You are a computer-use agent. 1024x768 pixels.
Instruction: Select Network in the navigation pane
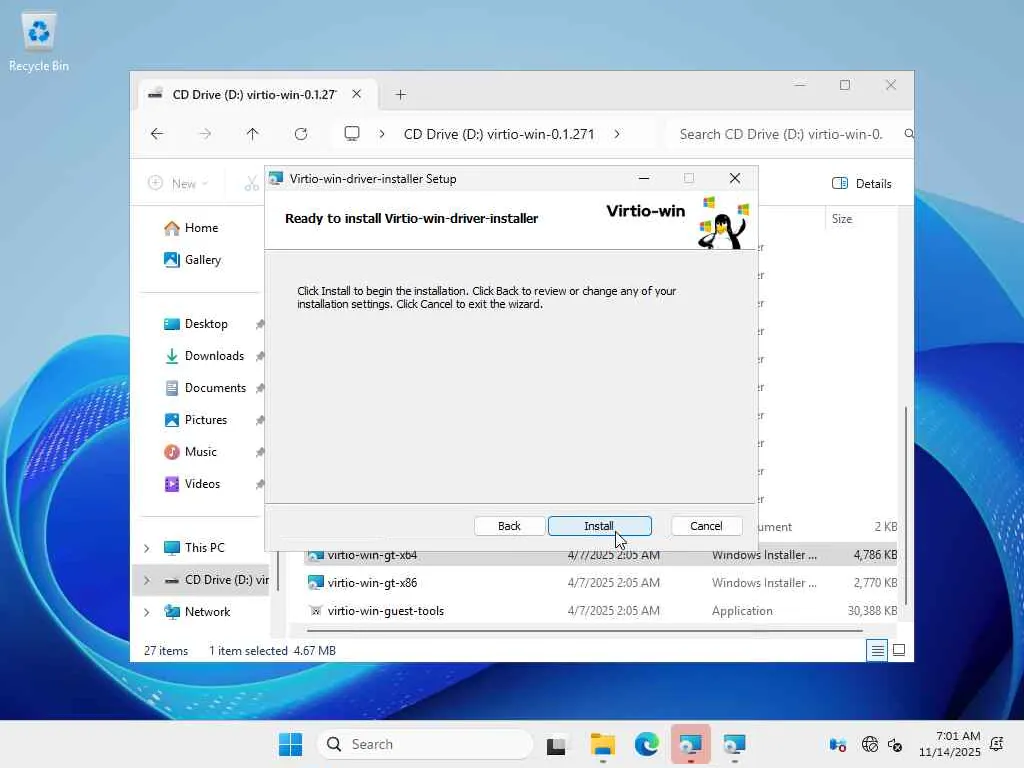pyautogui.click(x=207, y=612)
